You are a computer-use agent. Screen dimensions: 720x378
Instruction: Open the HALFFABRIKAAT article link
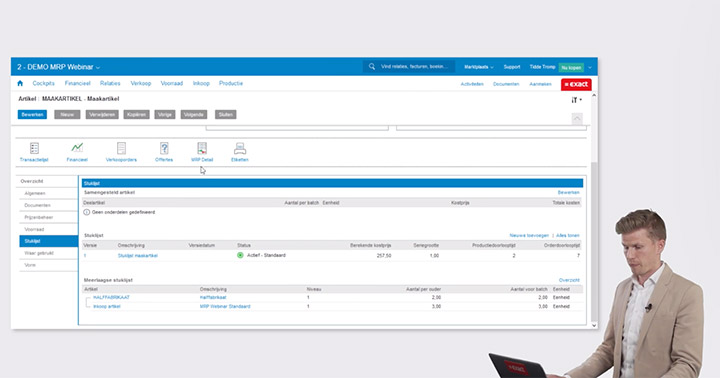pos(111,297)
